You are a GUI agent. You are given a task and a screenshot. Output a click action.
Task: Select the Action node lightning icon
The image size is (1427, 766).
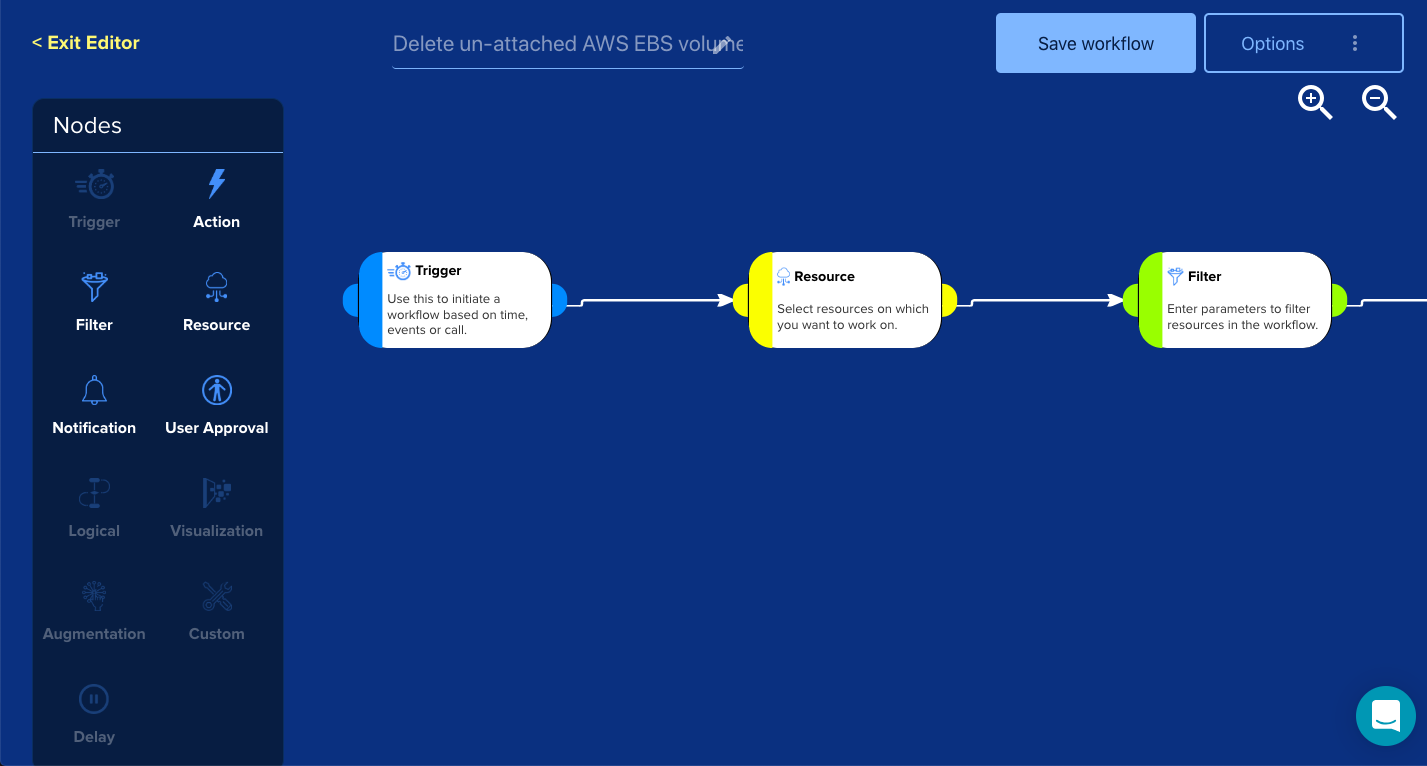tap(216, 184)
